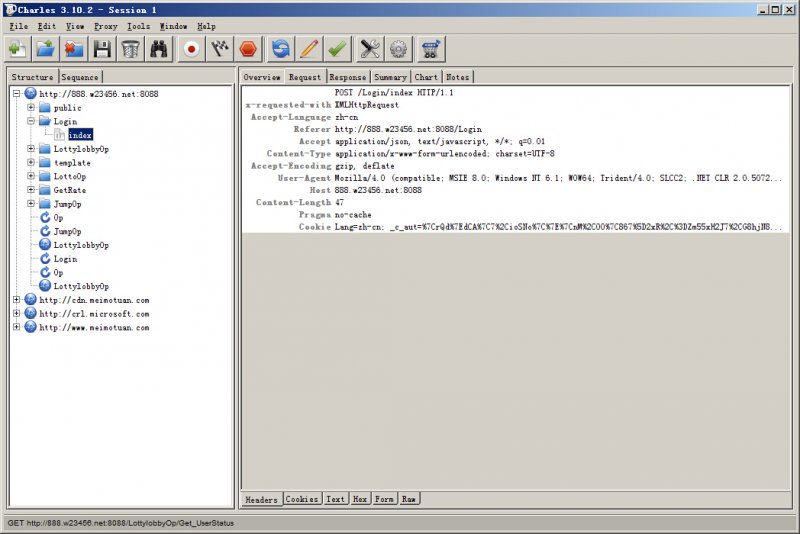Expand the crl.microsoft.com host node
Screen dimensions: 800x534
[x=16, y=314]
